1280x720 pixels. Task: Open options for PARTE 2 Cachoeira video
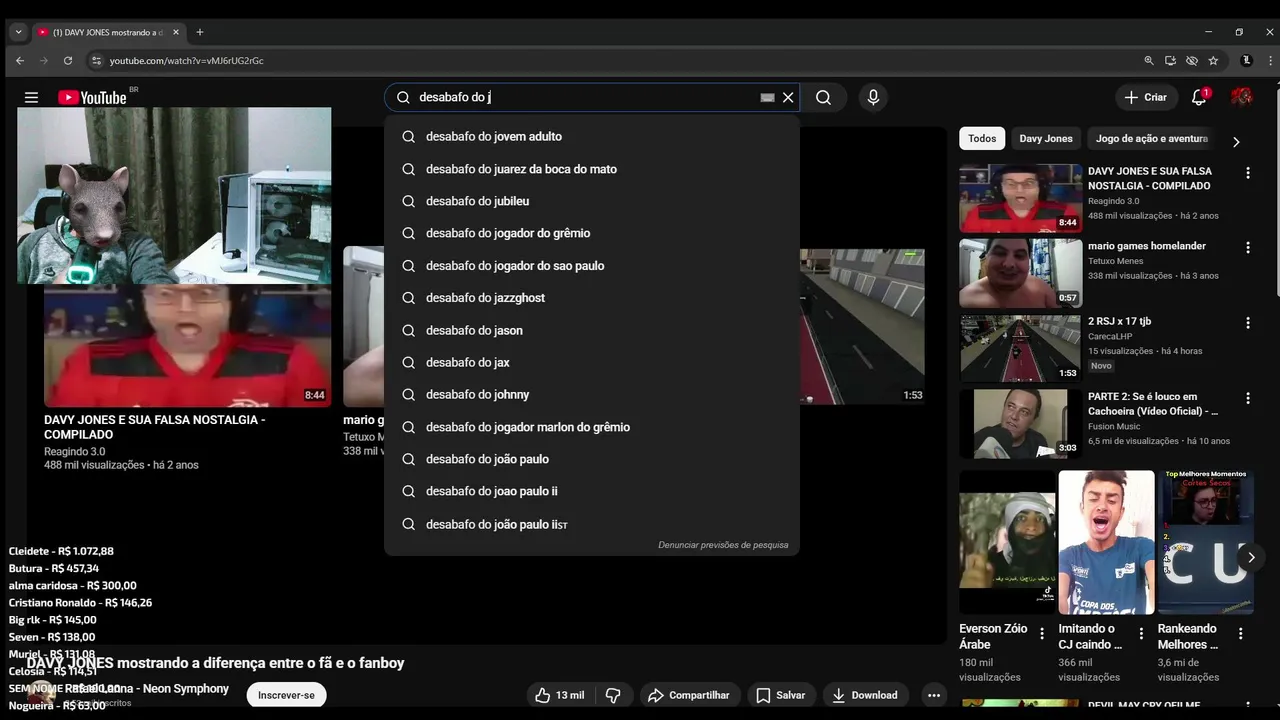pos(1247,398)
